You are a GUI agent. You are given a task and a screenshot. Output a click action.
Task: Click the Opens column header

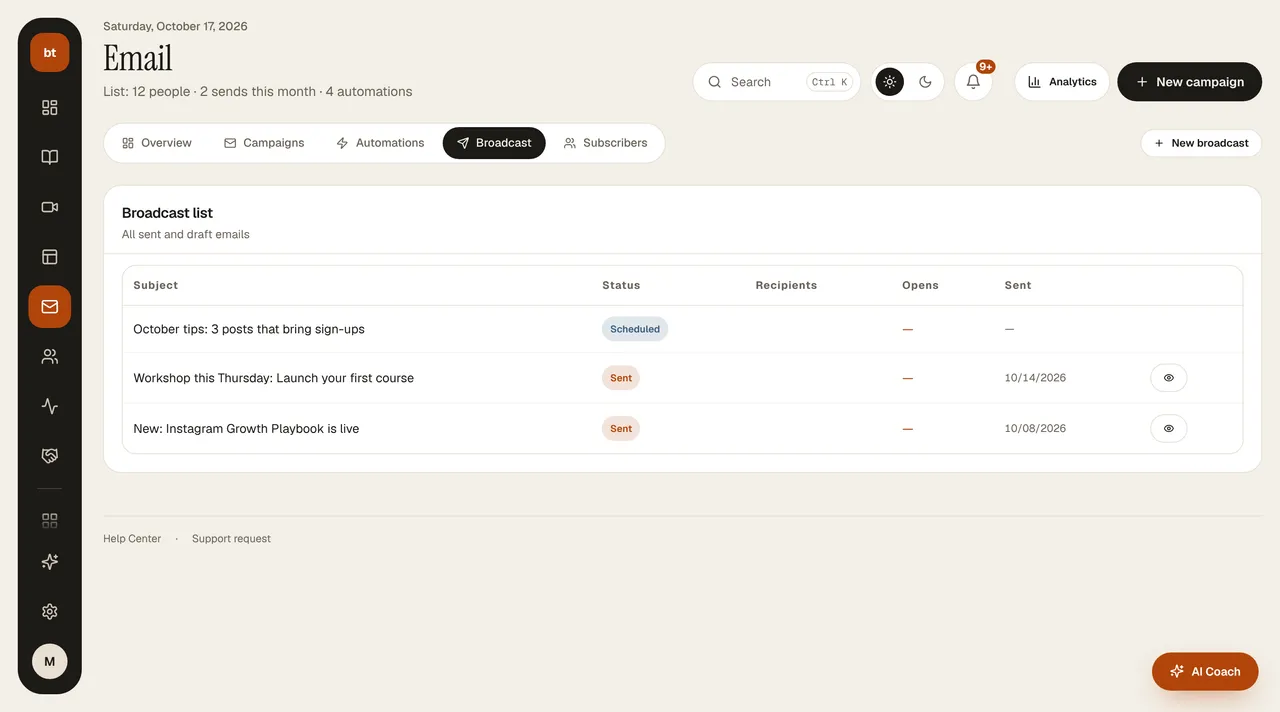click(920, 285)
